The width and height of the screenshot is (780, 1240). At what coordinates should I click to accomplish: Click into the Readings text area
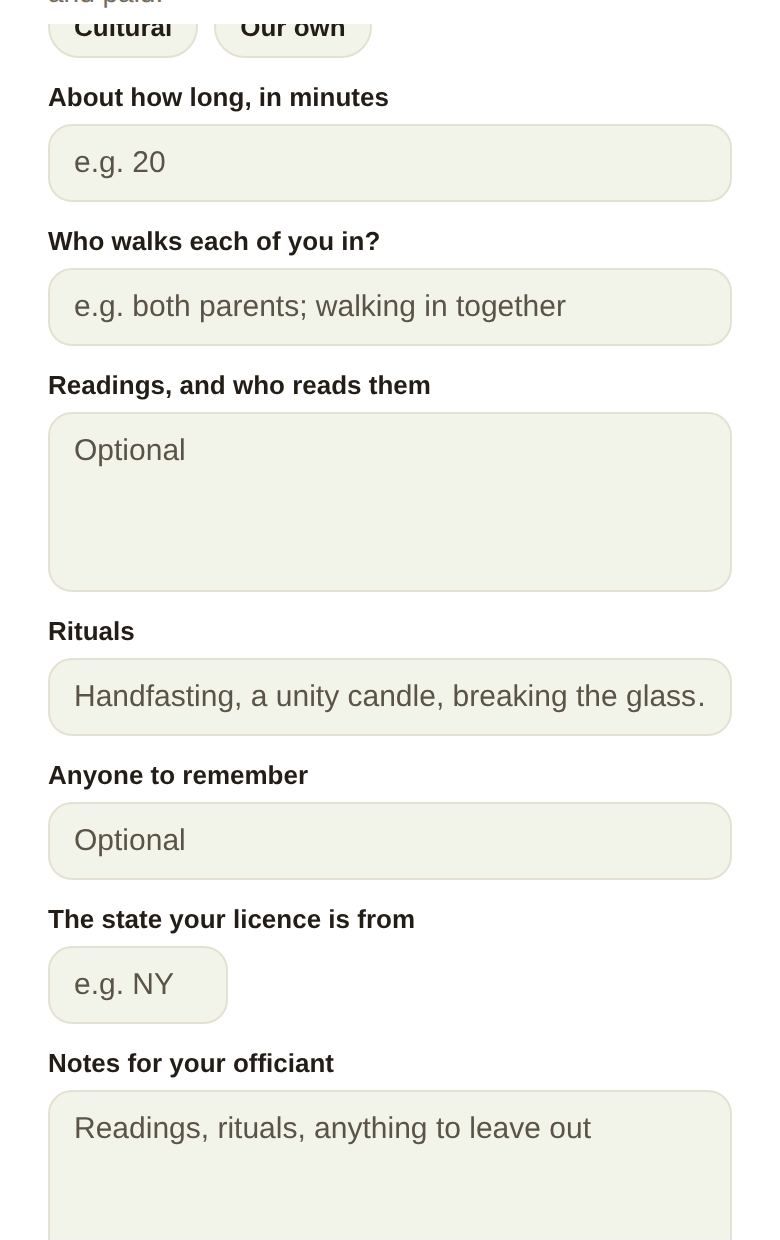(390, 502)
